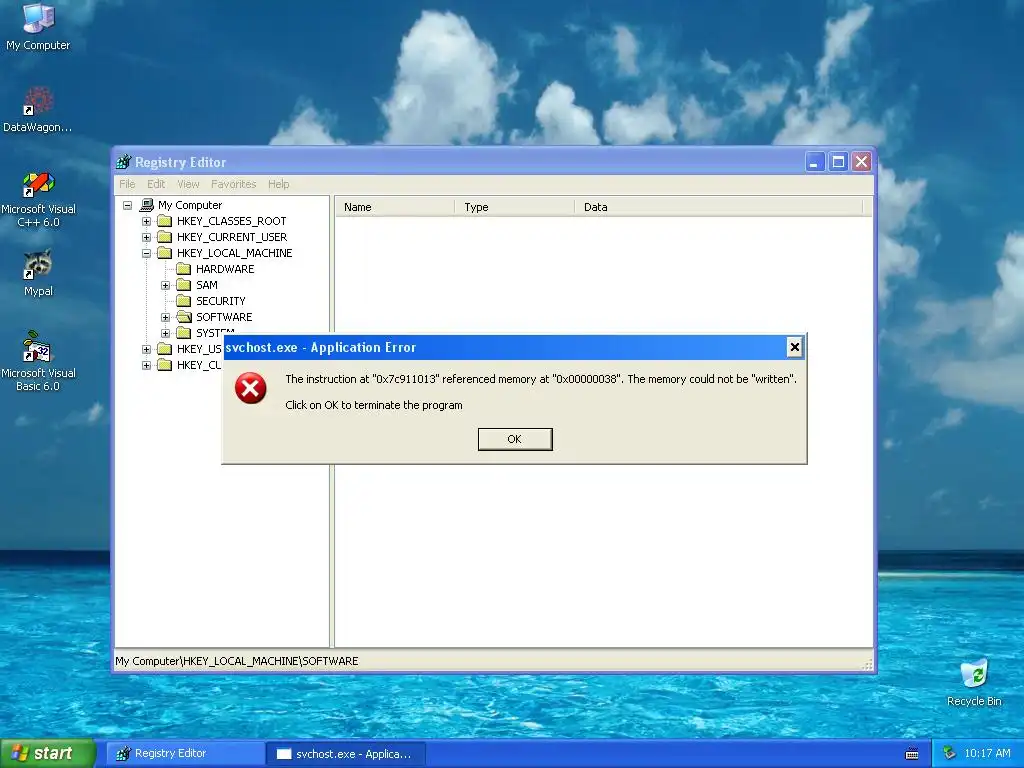Maximize the Registry Editor window

tap(839, 161)
